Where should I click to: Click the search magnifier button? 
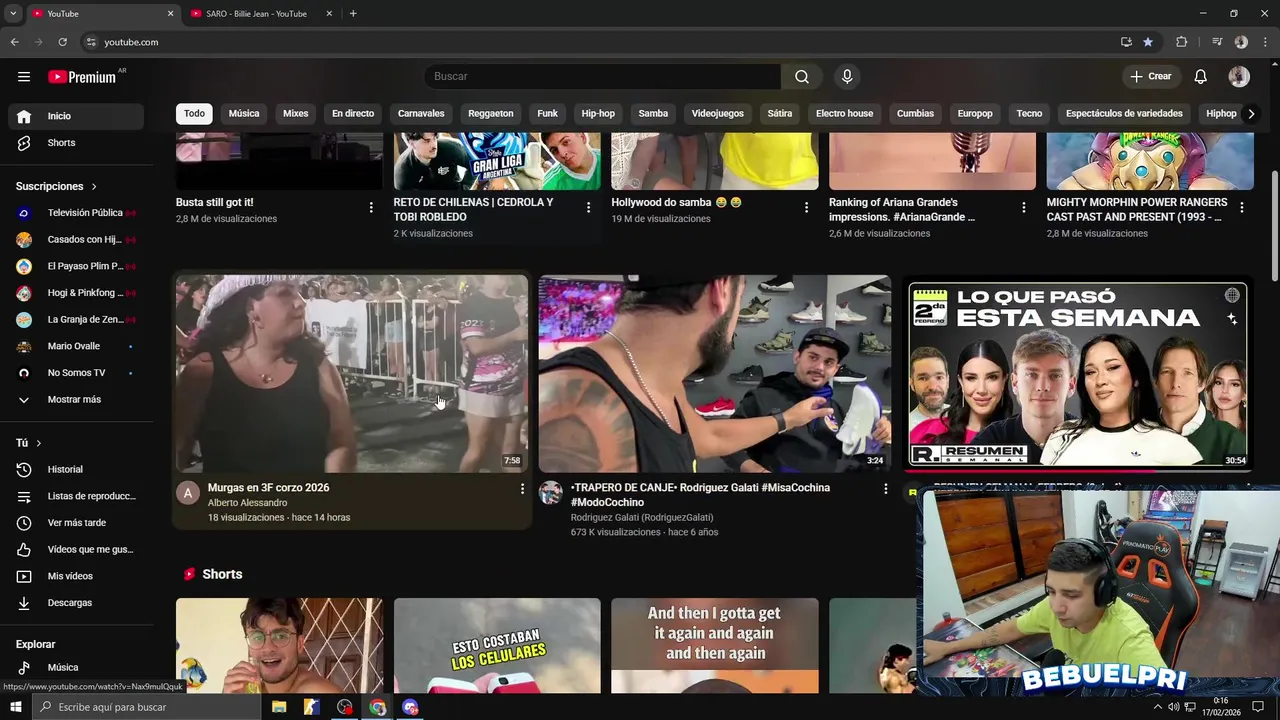point(802,76)
